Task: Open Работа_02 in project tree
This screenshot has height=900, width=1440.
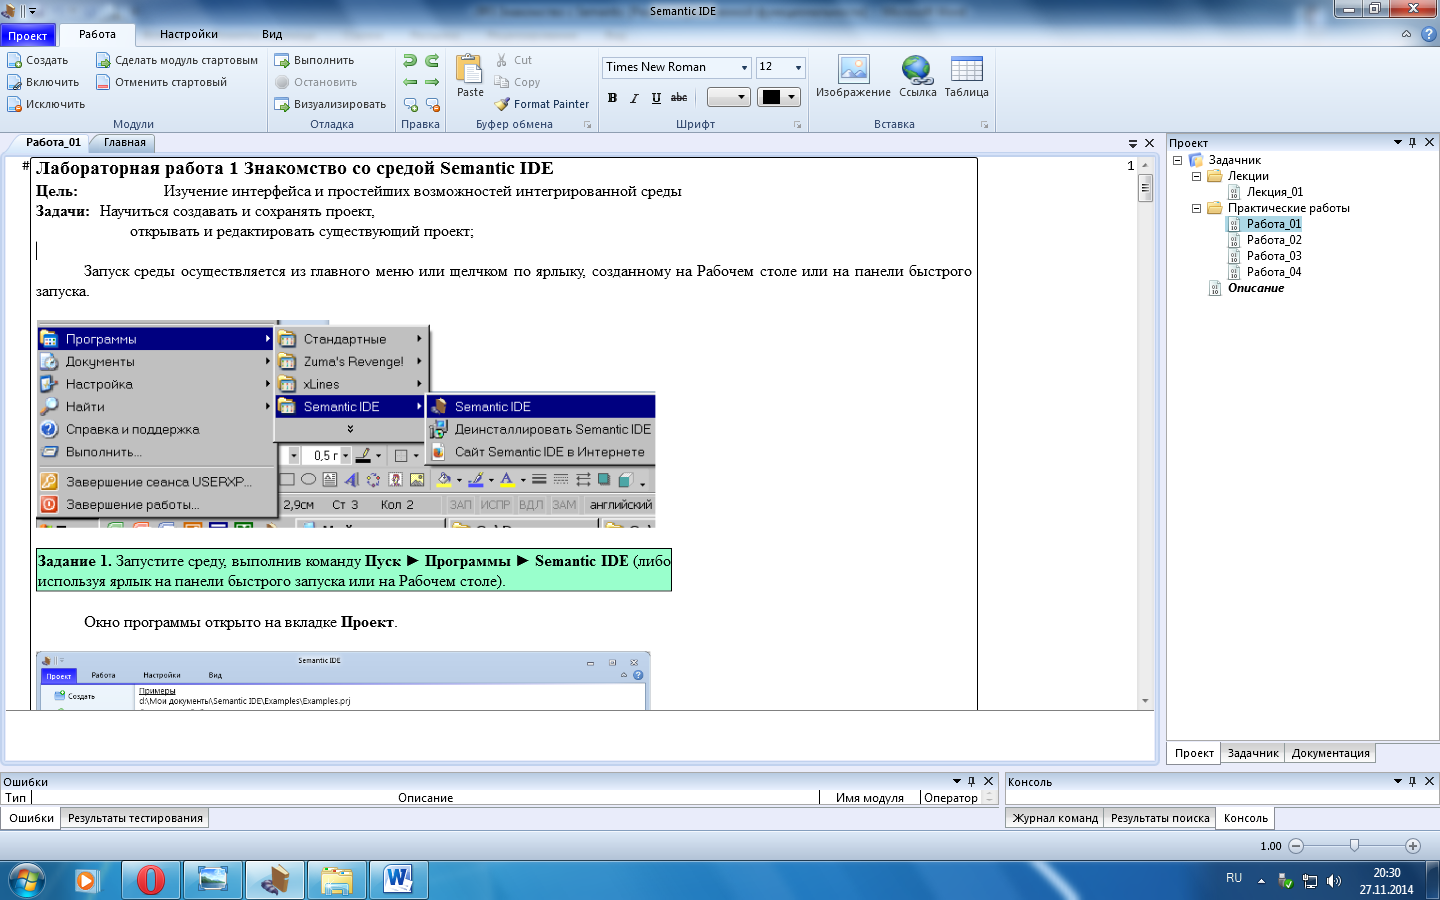Action: point(1274,240)
